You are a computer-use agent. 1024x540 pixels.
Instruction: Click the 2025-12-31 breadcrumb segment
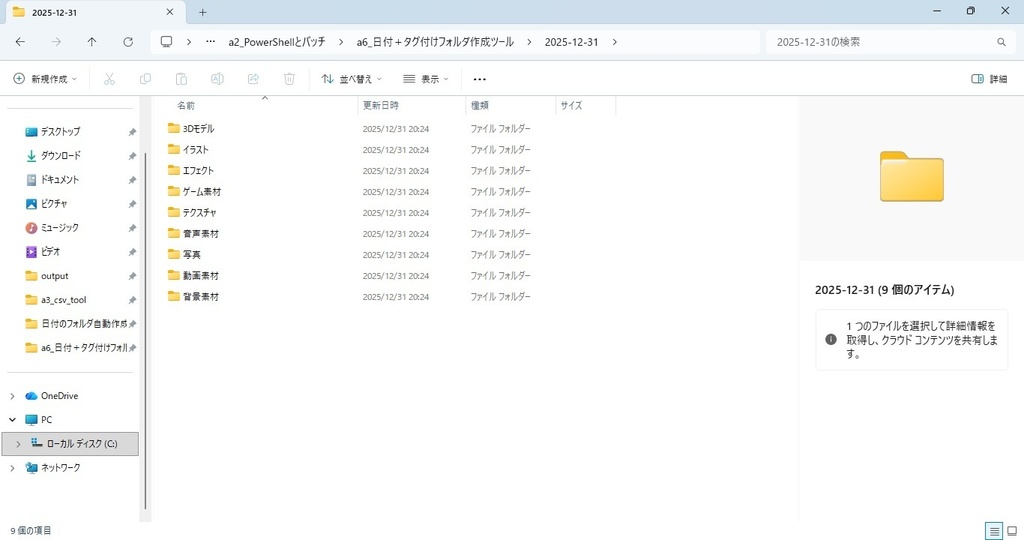[571, 42]
